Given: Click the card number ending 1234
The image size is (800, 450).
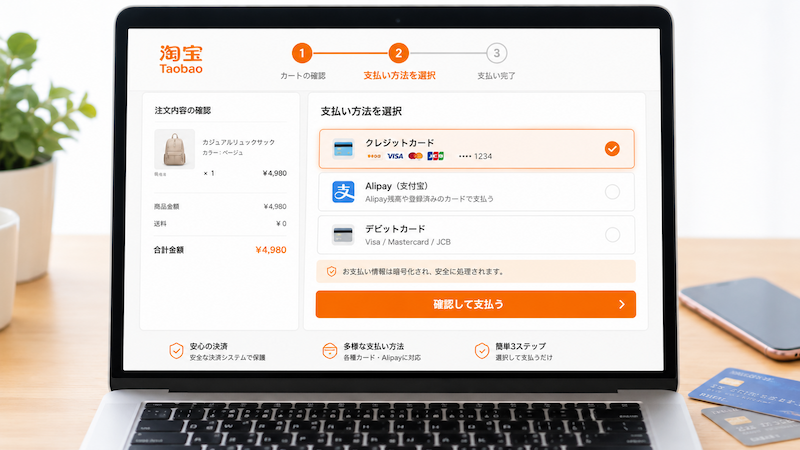Looking at the screenshot, I should tap(476, 156).
